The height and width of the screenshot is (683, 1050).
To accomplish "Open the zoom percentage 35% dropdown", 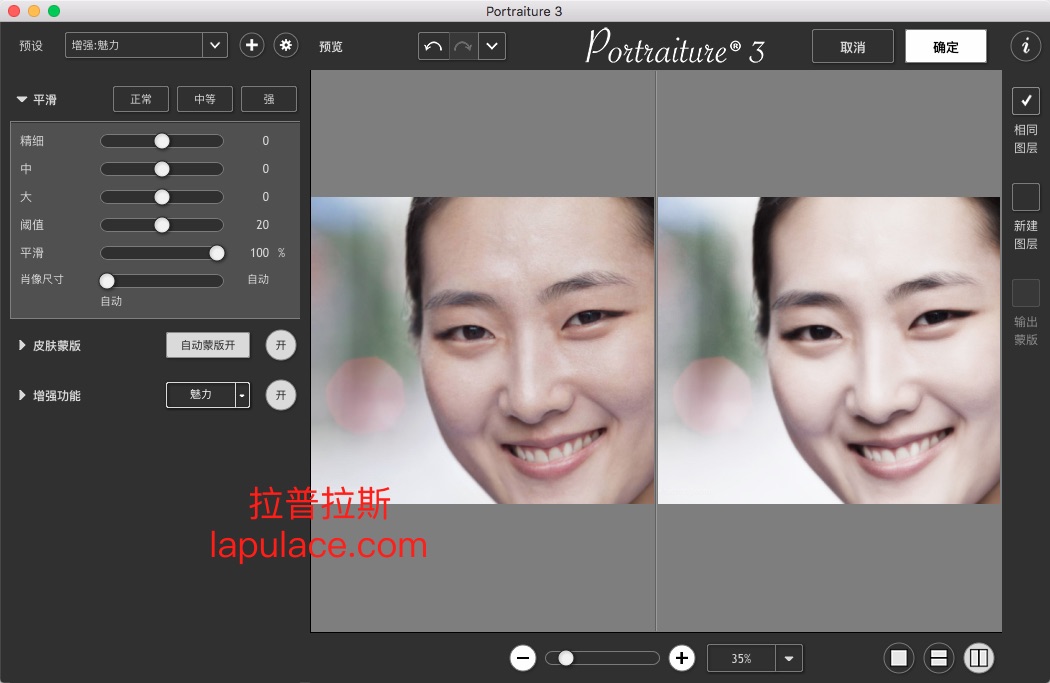I will (789, 658).
